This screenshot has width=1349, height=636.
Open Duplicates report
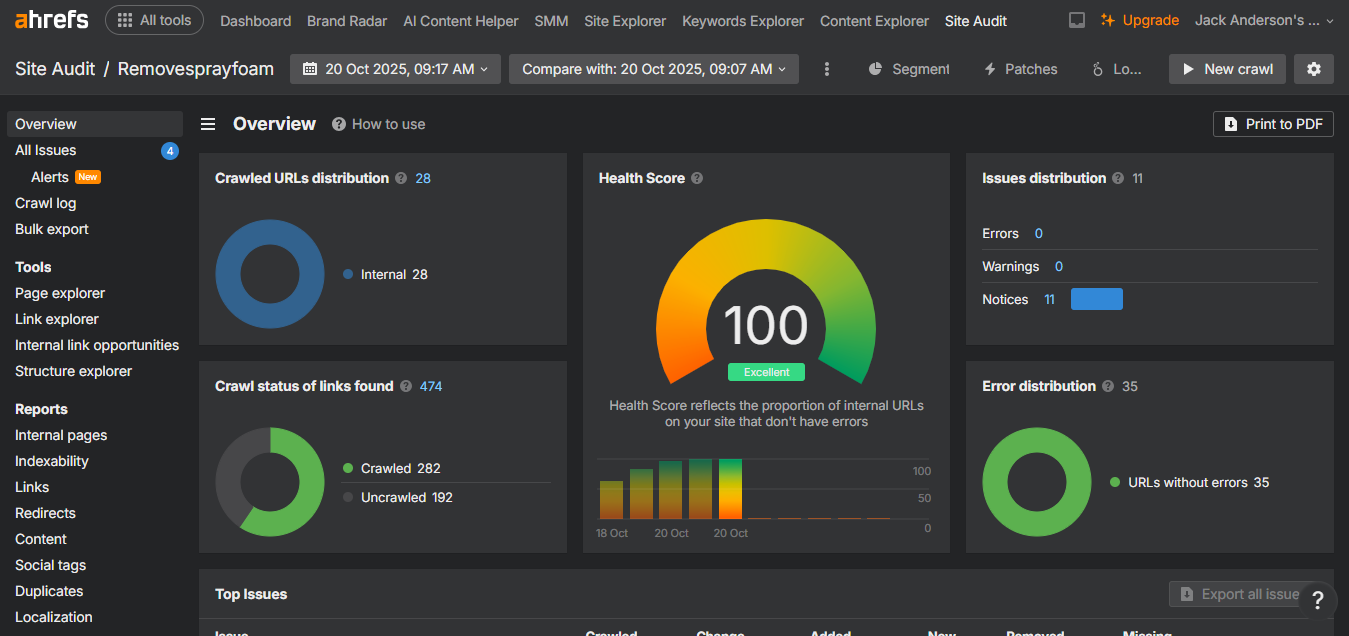[49, 591]
